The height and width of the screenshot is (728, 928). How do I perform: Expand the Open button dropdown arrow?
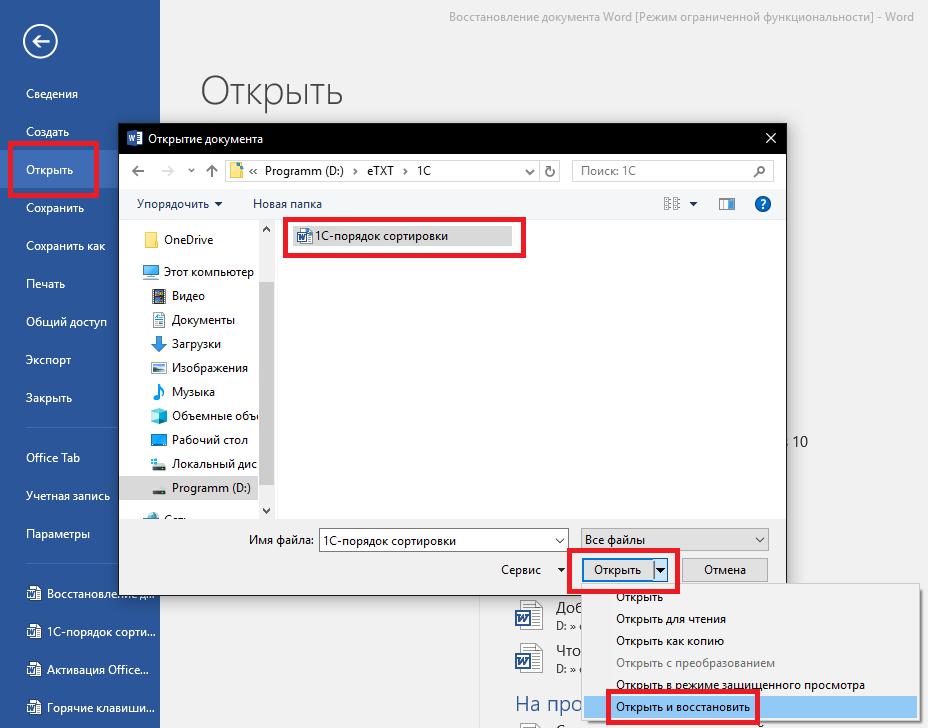point(660,570)
